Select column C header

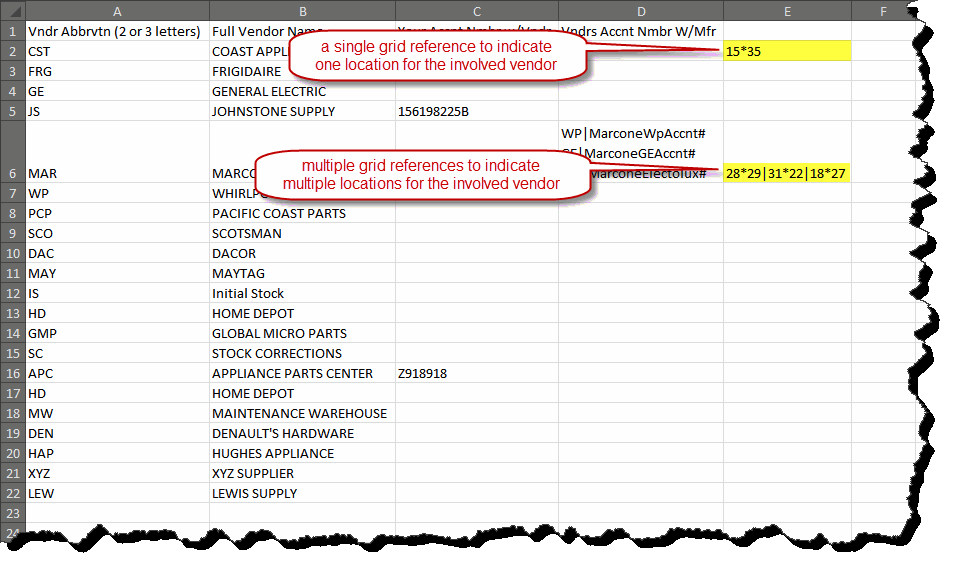pos(477,11)
